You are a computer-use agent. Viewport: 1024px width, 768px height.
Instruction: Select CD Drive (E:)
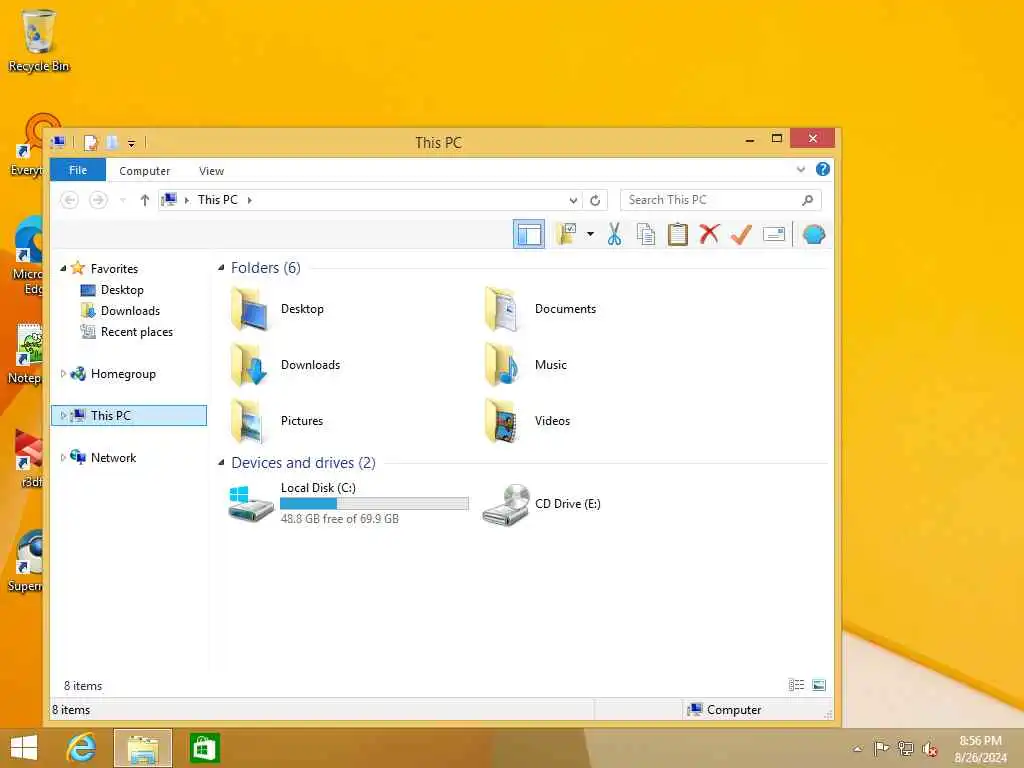(542, 504)
